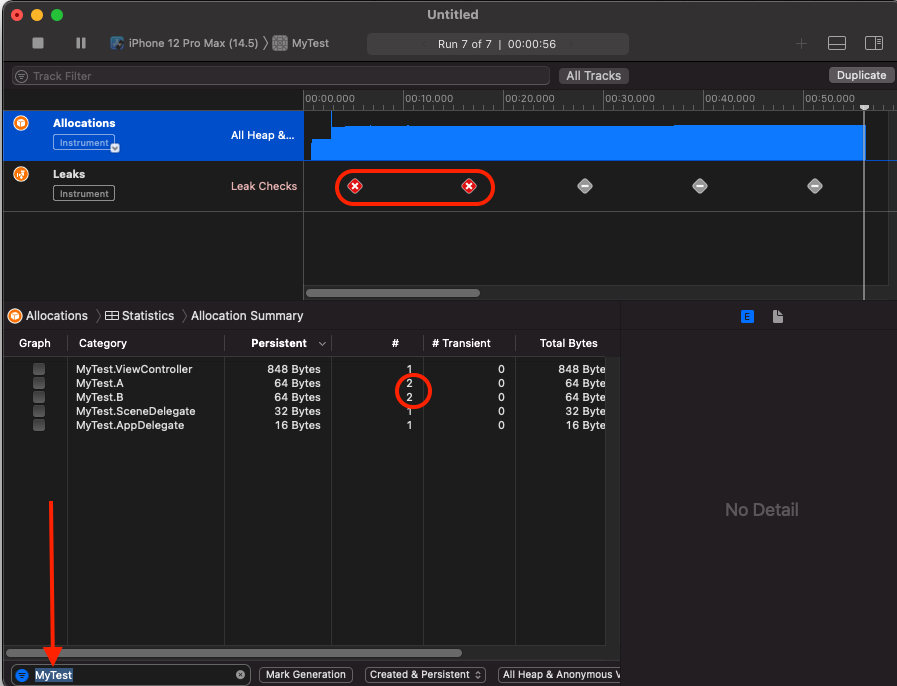The height and width of the screenshot is (686, 897).
Task: Click the blue Allocations heap graph
Action: pyautogui.click(x=588, y=142)
